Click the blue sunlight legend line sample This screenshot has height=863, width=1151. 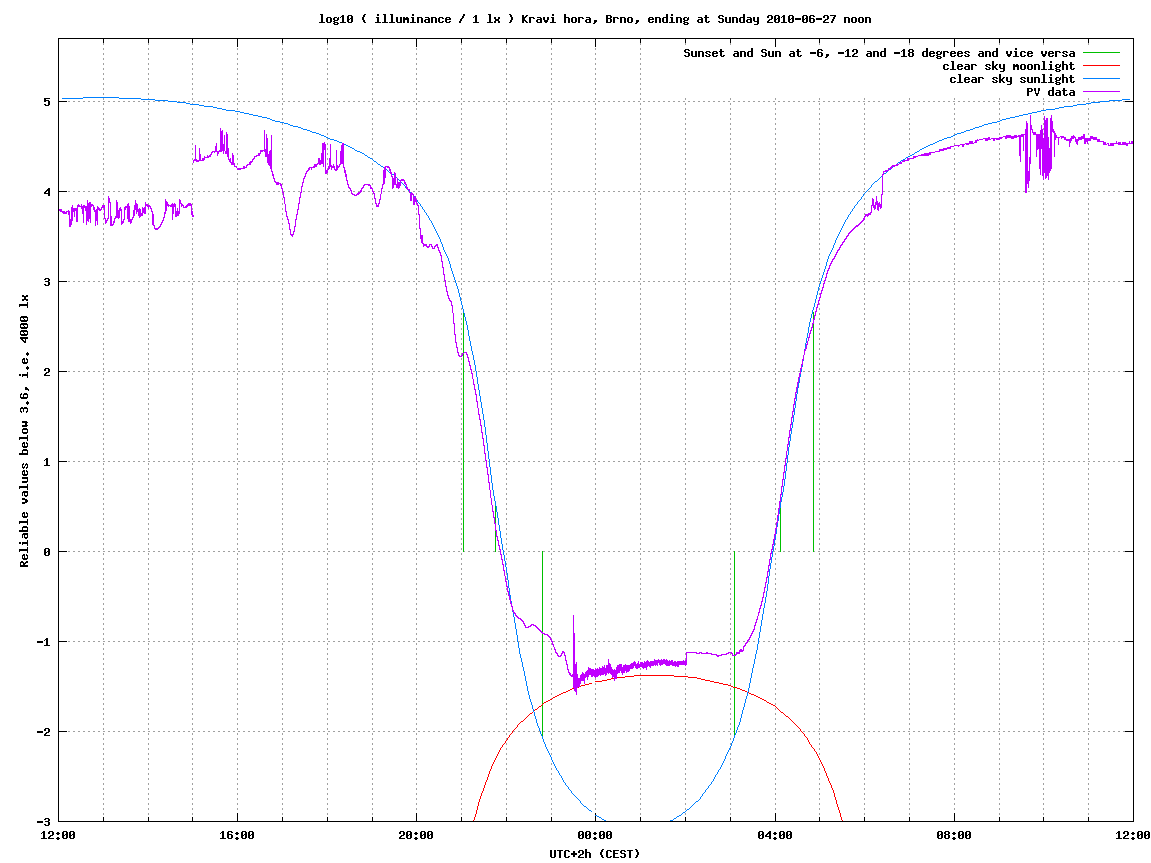tap(1101, 79)
